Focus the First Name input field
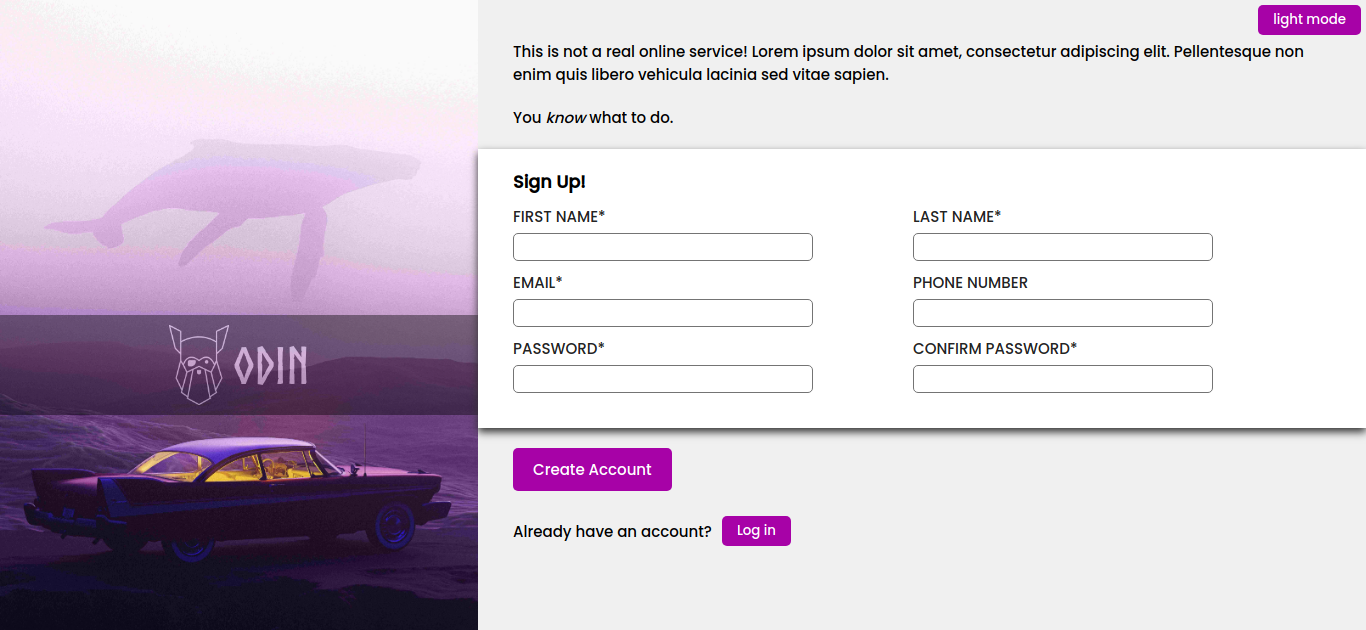 coord(662,247)
